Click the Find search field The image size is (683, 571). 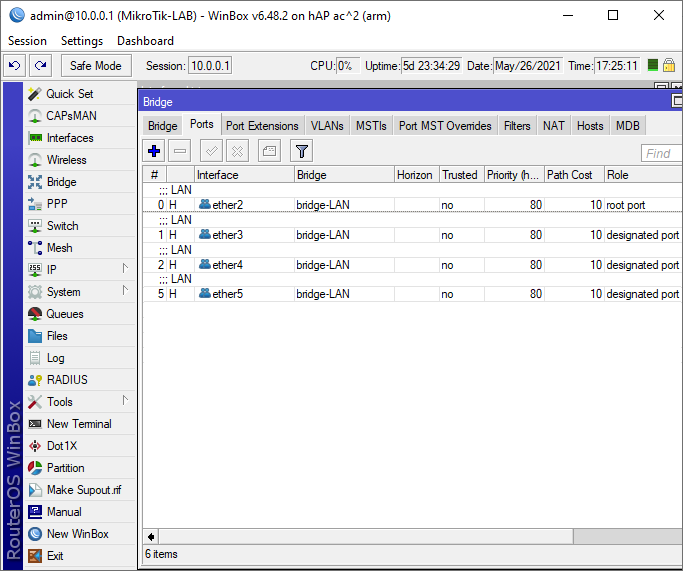[x=661, y=153]
